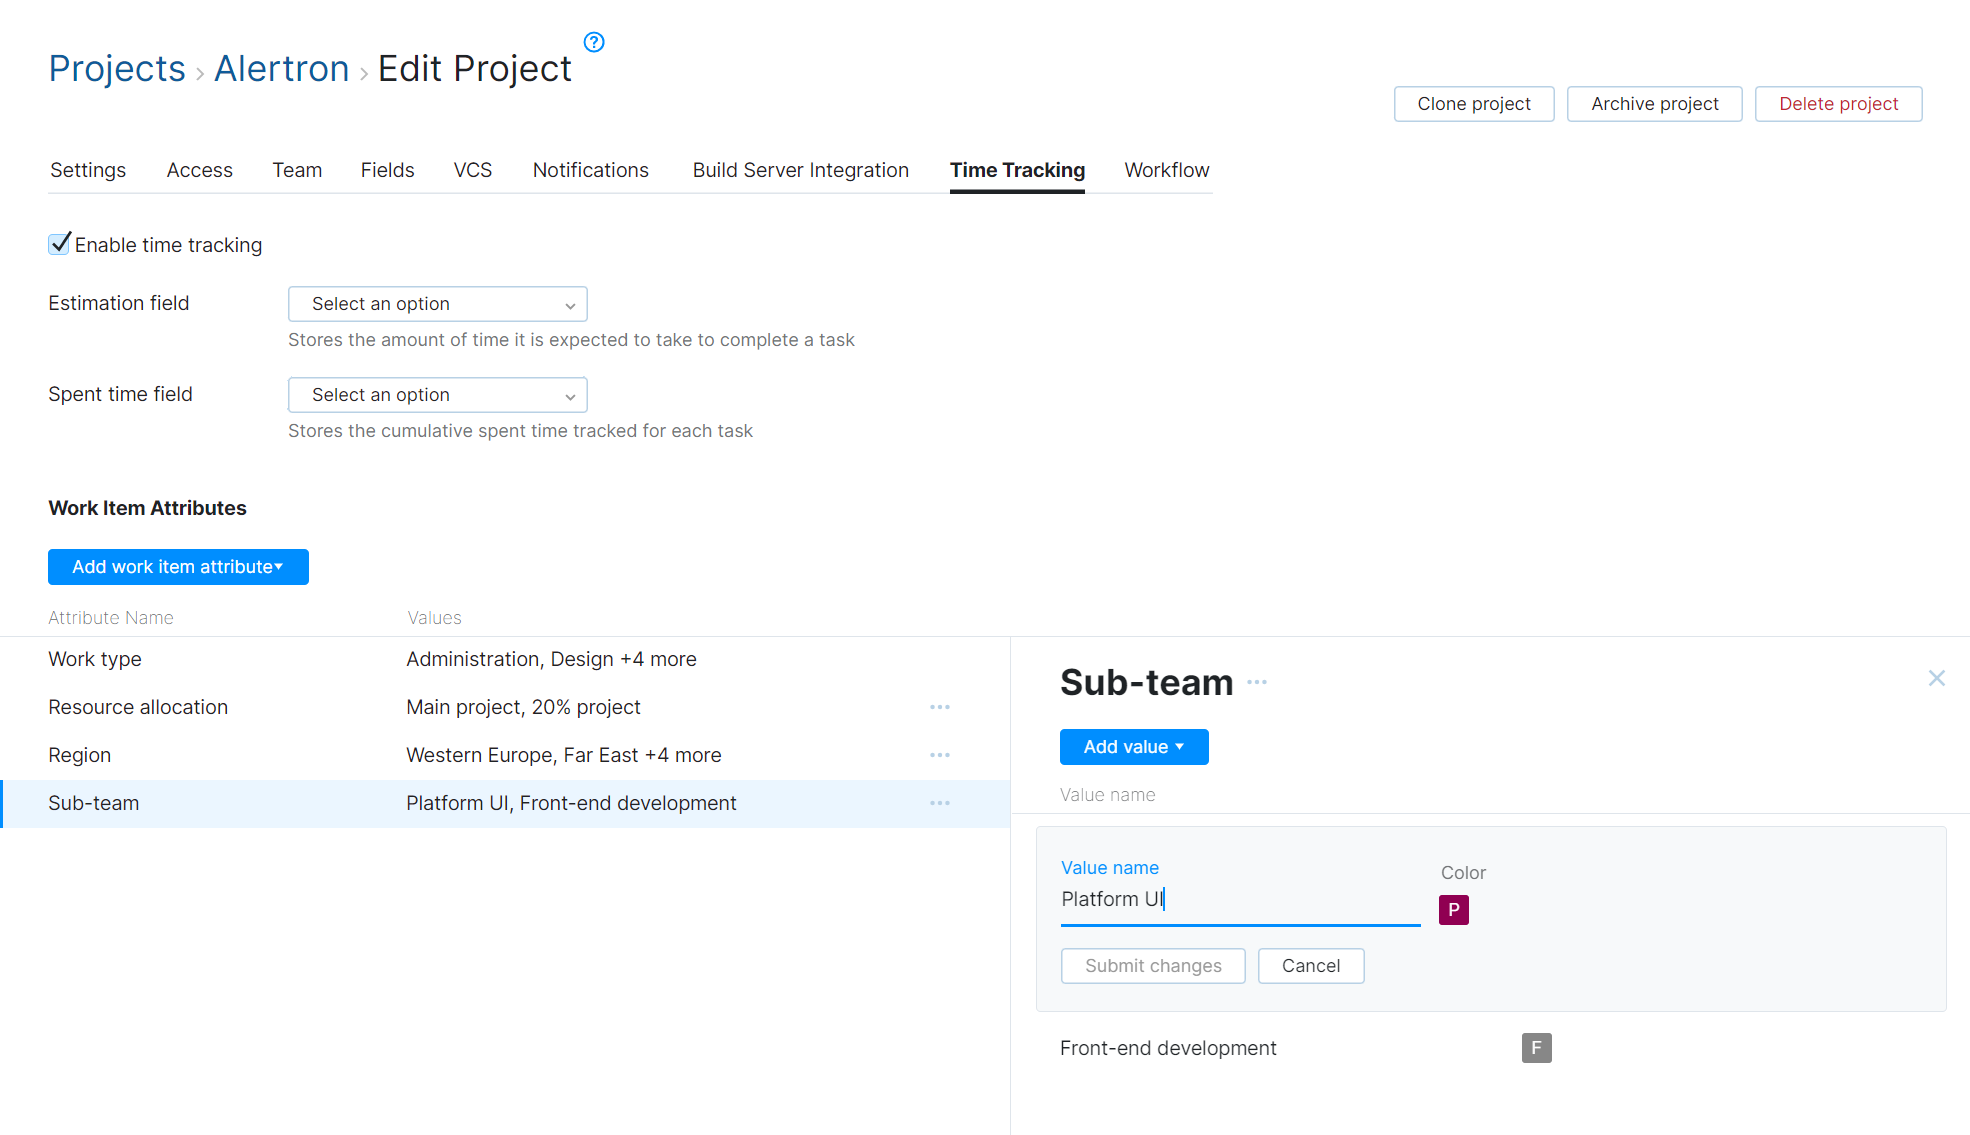Screen dimensions: 1970x1135
Task: Expand the Add value dropdown
Action: (x=1133, y=746)
